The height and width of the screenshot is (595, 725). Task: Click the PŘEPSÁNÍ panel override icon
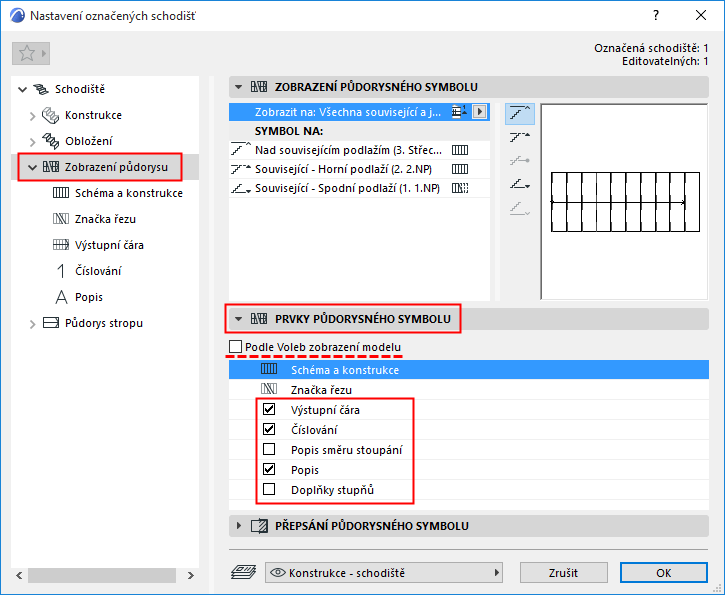tap(259, 526)
